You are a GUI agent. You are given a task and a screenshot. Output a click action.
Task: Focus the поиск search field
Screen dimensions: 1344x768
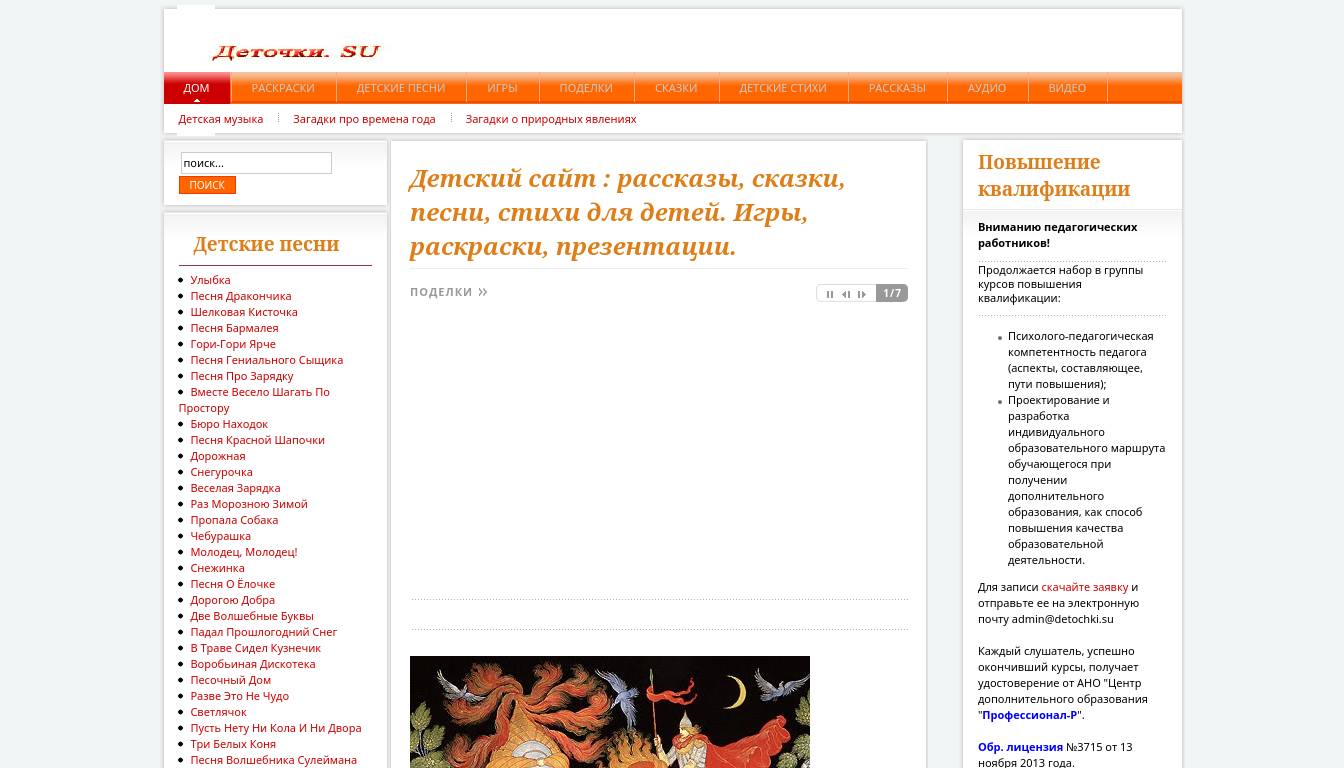pyautogui.click(x=256, y=163)
